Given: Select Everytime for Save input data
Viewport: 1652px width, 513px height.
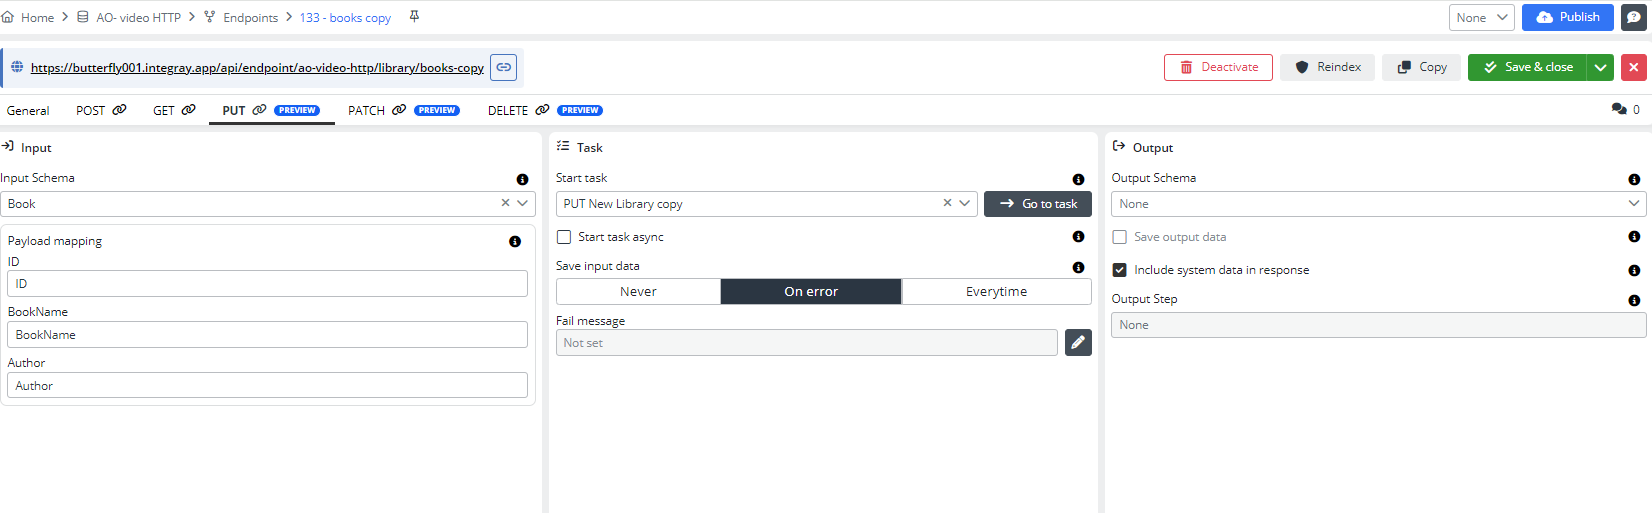Looking at the screenshot, I should tap(996, 291).
